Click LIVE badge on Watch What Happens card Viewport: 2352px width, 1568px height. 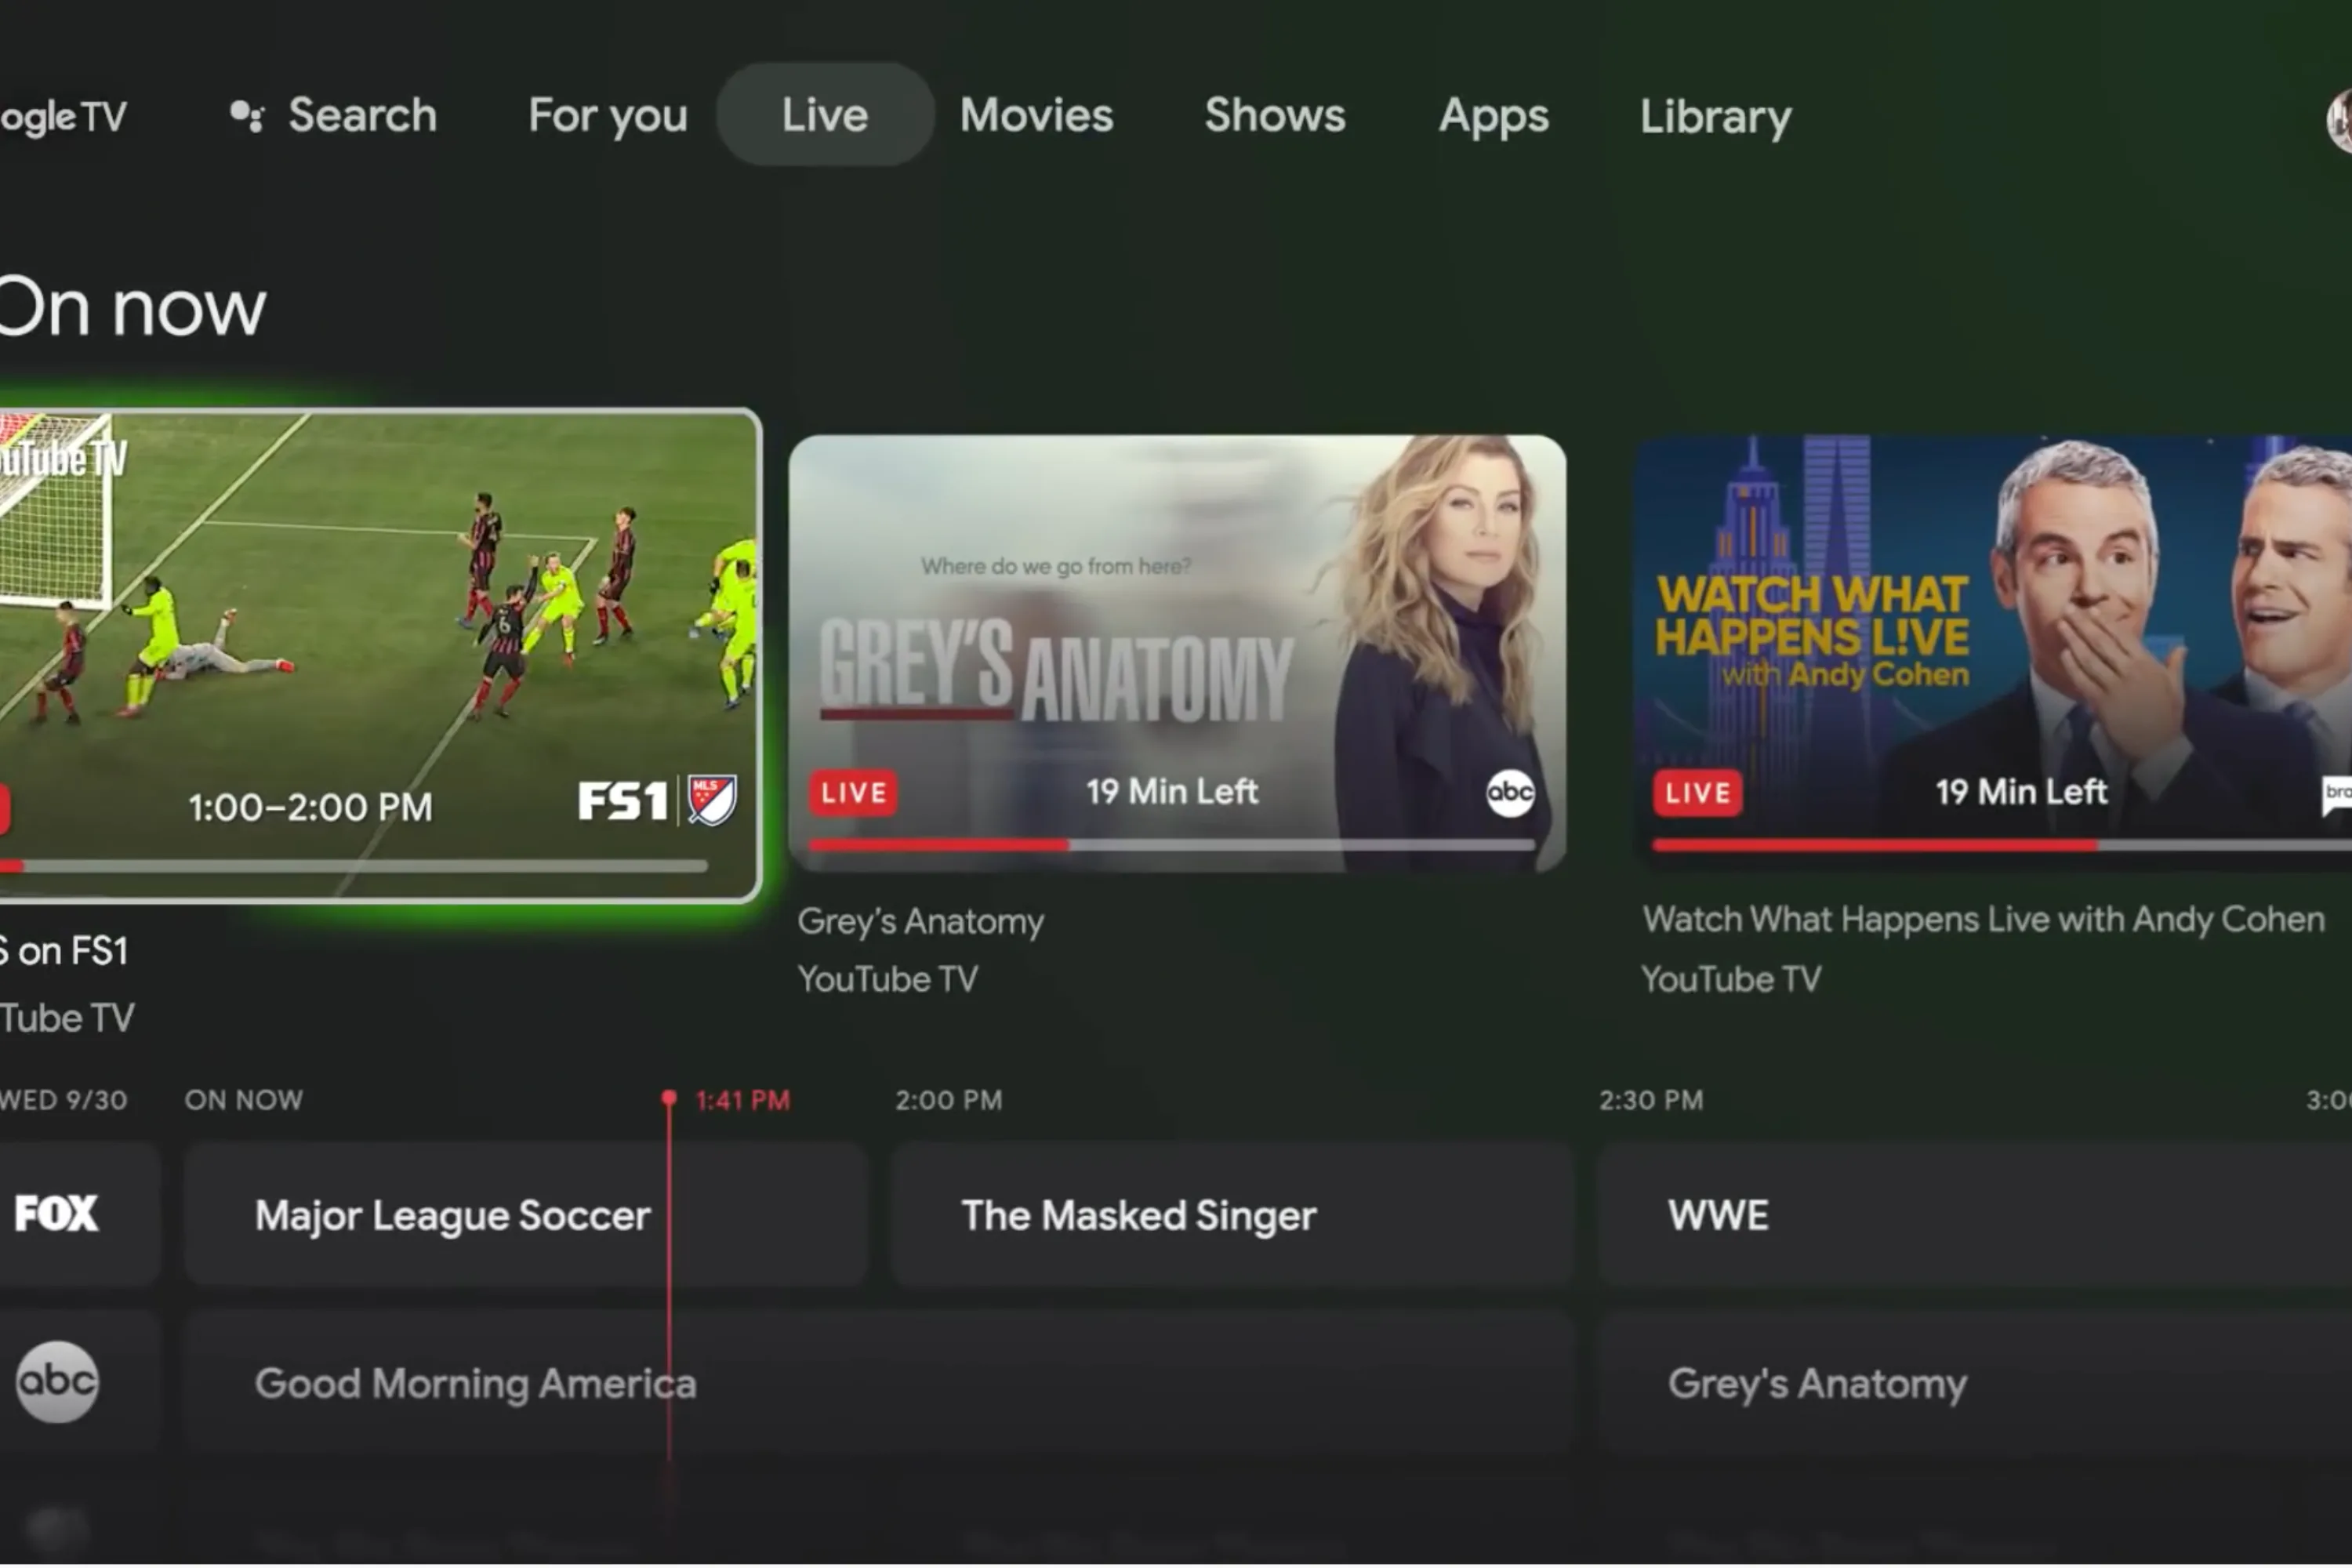pyautogui.click(x=1697, y=793)
